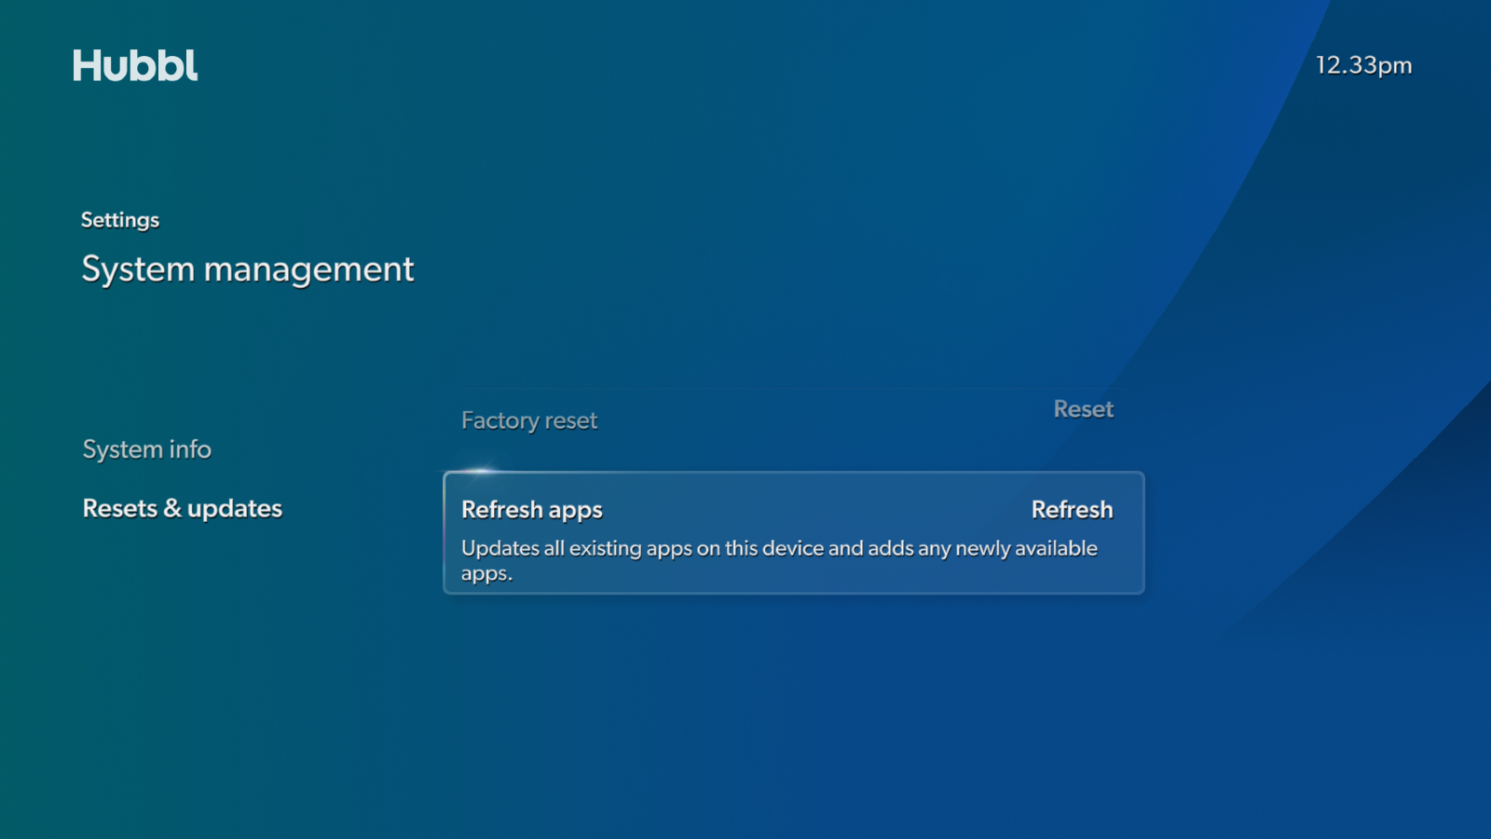Activate the Reset action for Factory reset

pos(1083,409)
